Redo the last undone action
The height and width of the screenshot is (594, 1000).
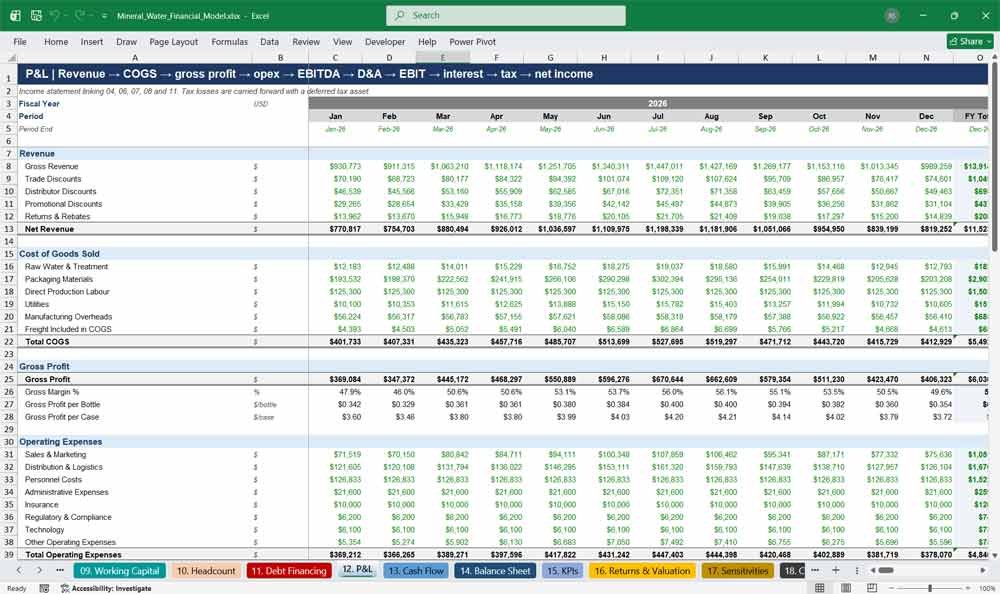(80, 15)
